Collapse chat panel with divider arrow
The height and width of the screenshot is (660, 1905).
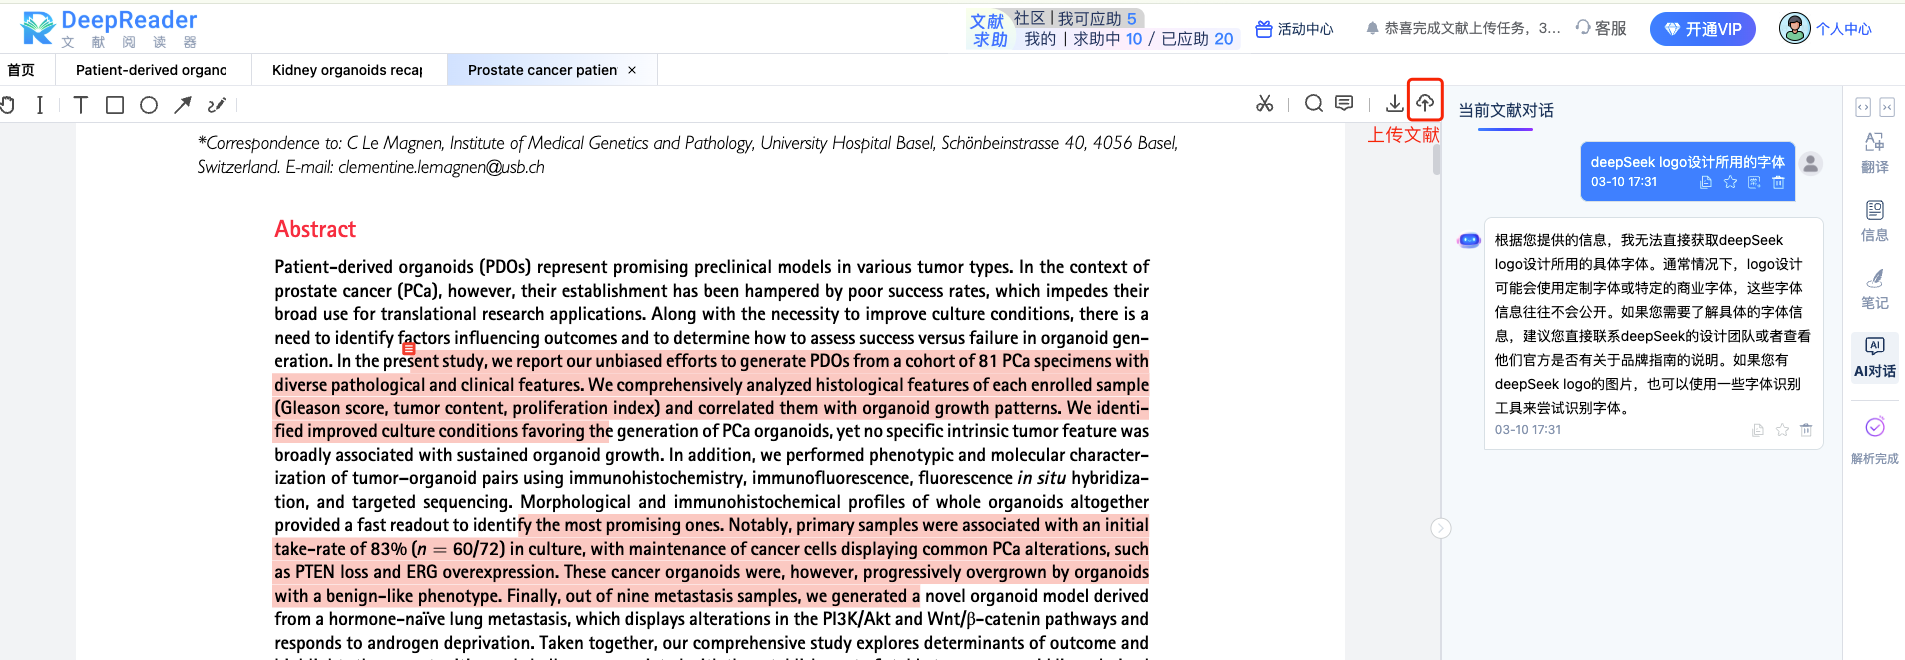[x=1440, y=528]
